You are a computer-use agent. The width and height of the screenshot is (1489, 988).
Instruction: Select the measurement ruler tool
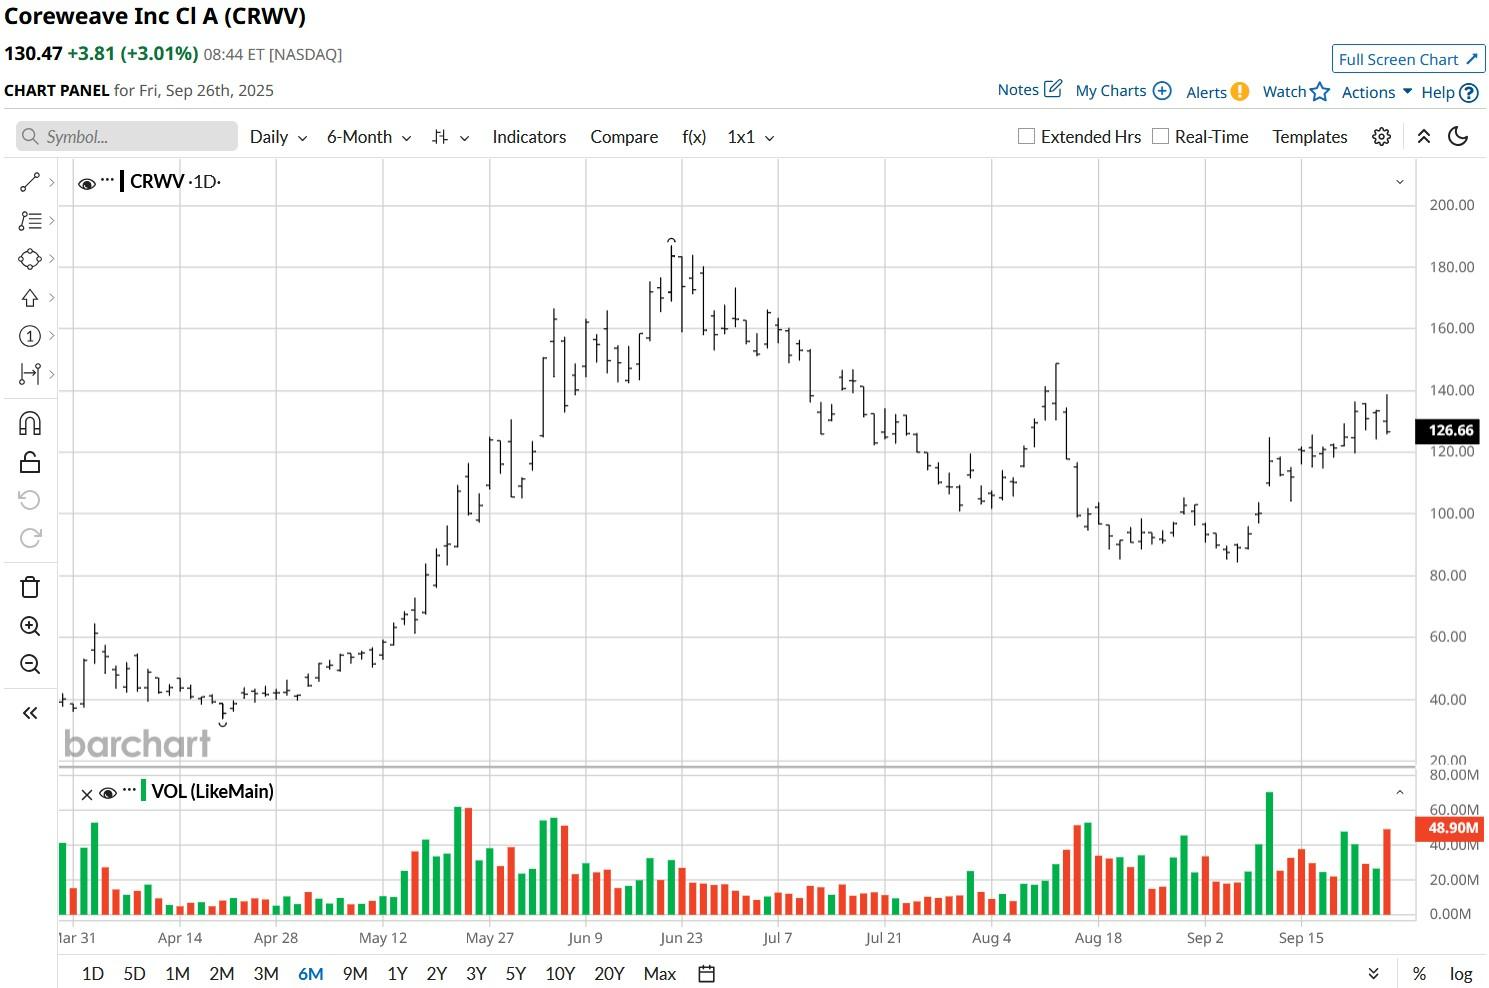(29, 374)
